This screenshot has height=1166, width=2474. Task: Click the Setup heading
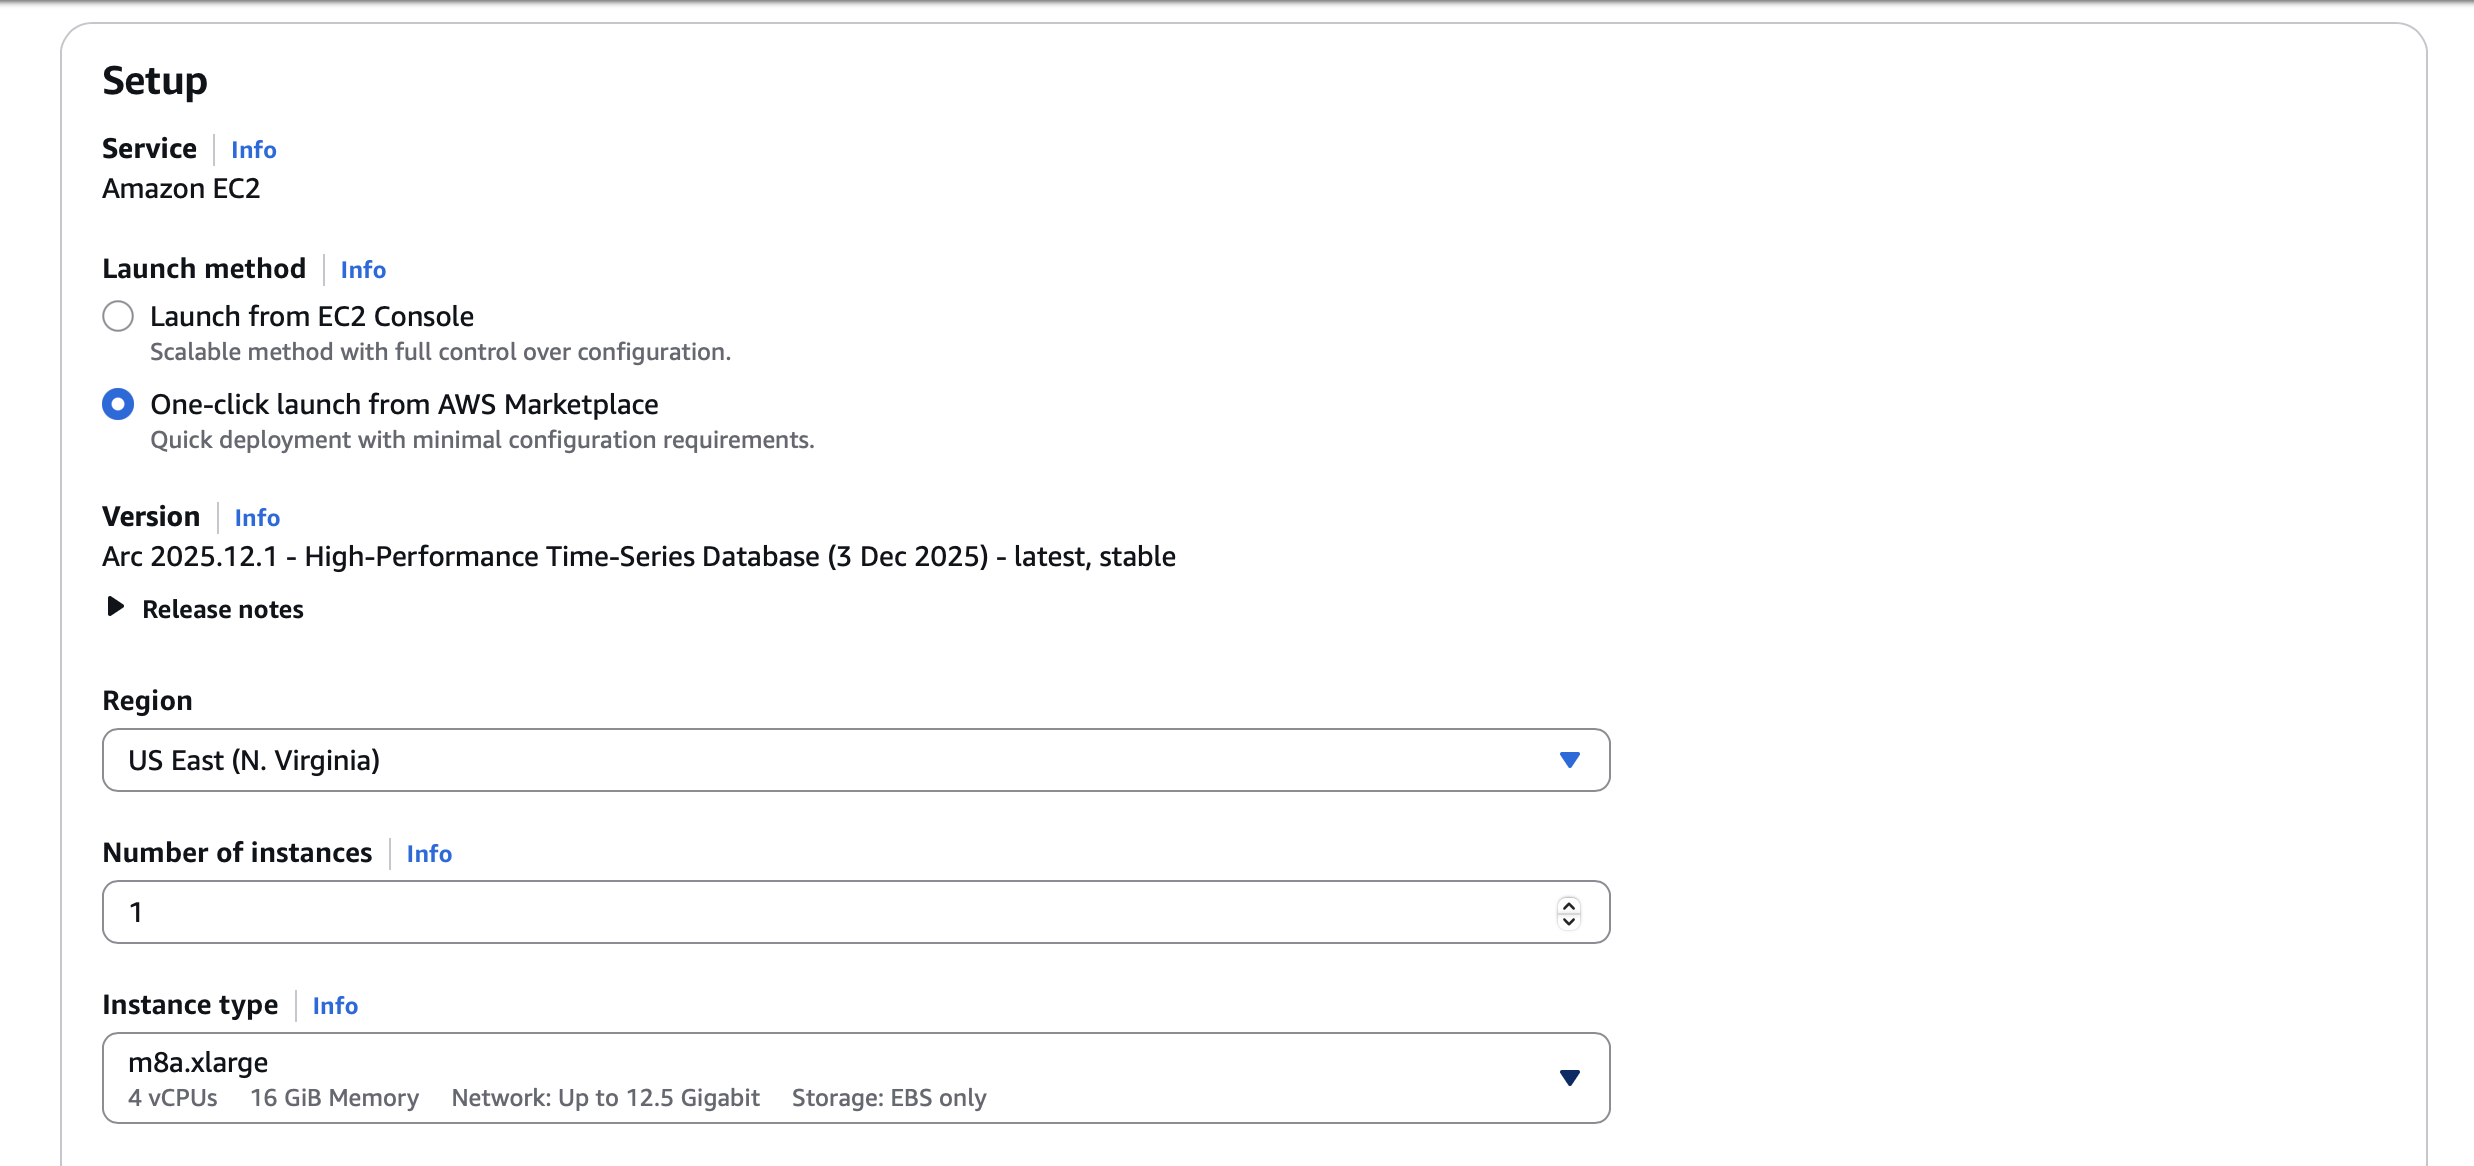pyautogui.click(x=154, y=80)
